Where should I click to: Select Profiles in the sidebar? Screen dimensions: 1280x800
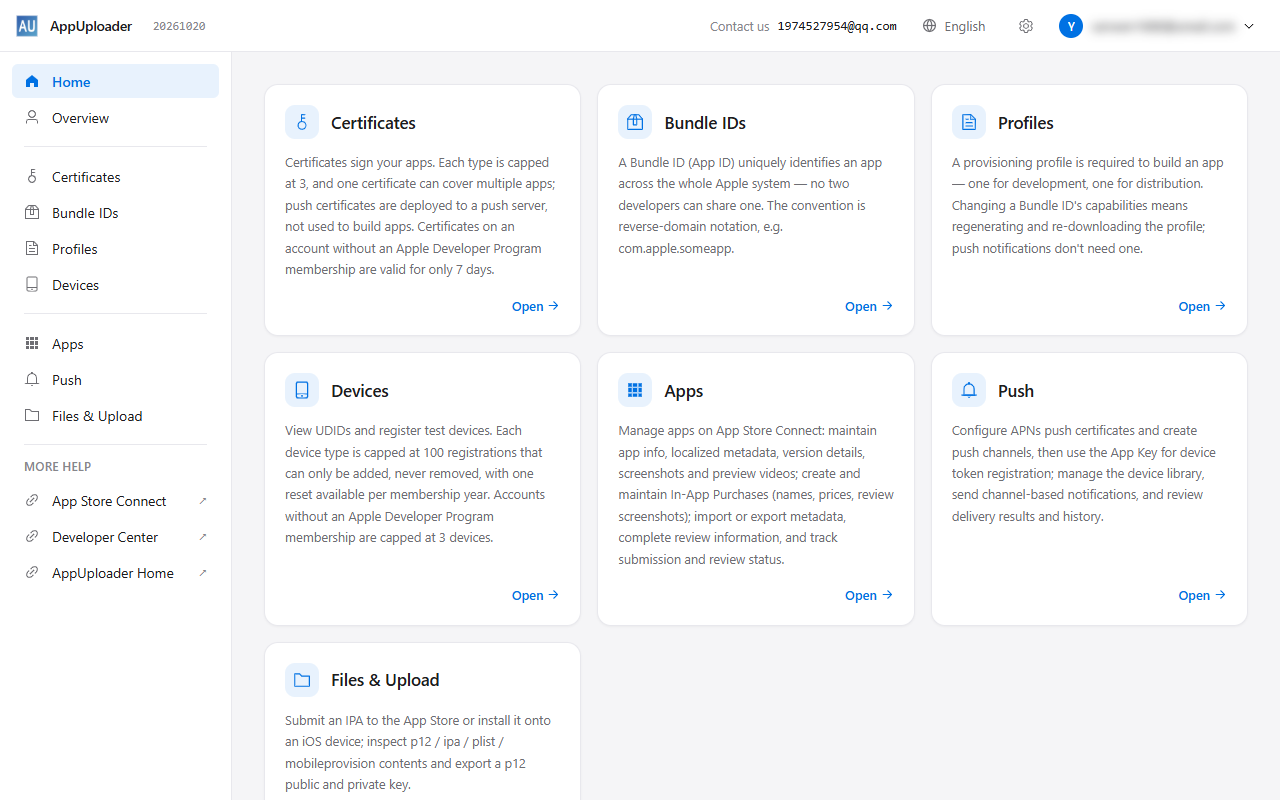point(115,249)
